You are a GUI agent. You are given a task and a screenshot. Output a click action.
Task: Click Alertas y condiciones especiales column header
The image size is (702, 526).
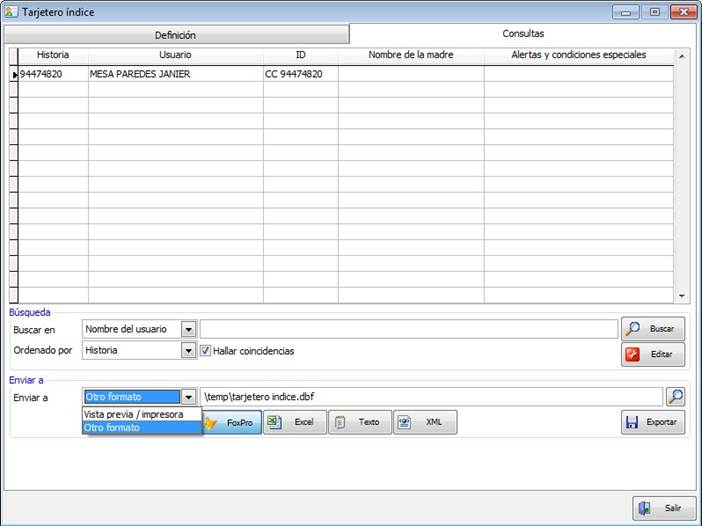coord(578,55)
